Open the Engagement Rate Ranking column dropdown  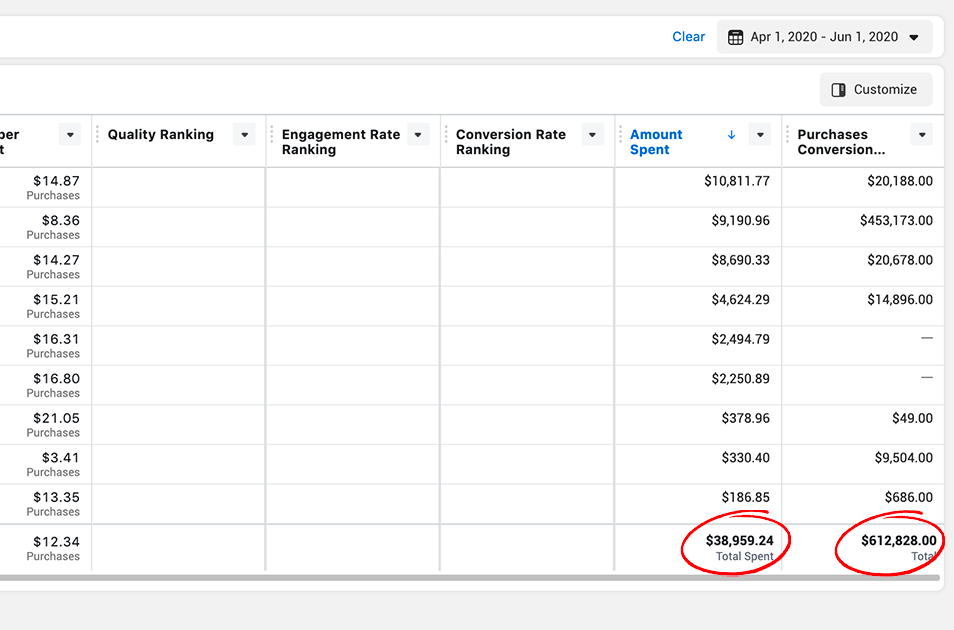(418, 135)
